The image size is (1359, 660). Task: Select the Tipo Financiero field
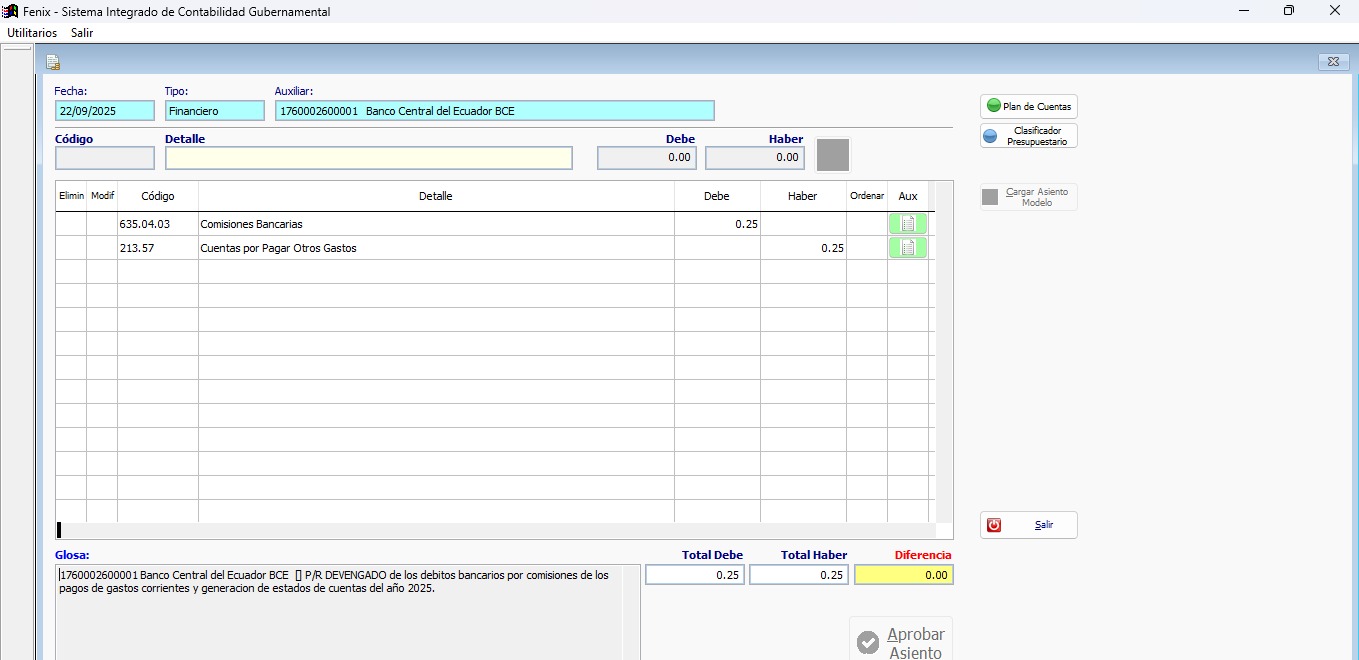(x=214, y=111)
